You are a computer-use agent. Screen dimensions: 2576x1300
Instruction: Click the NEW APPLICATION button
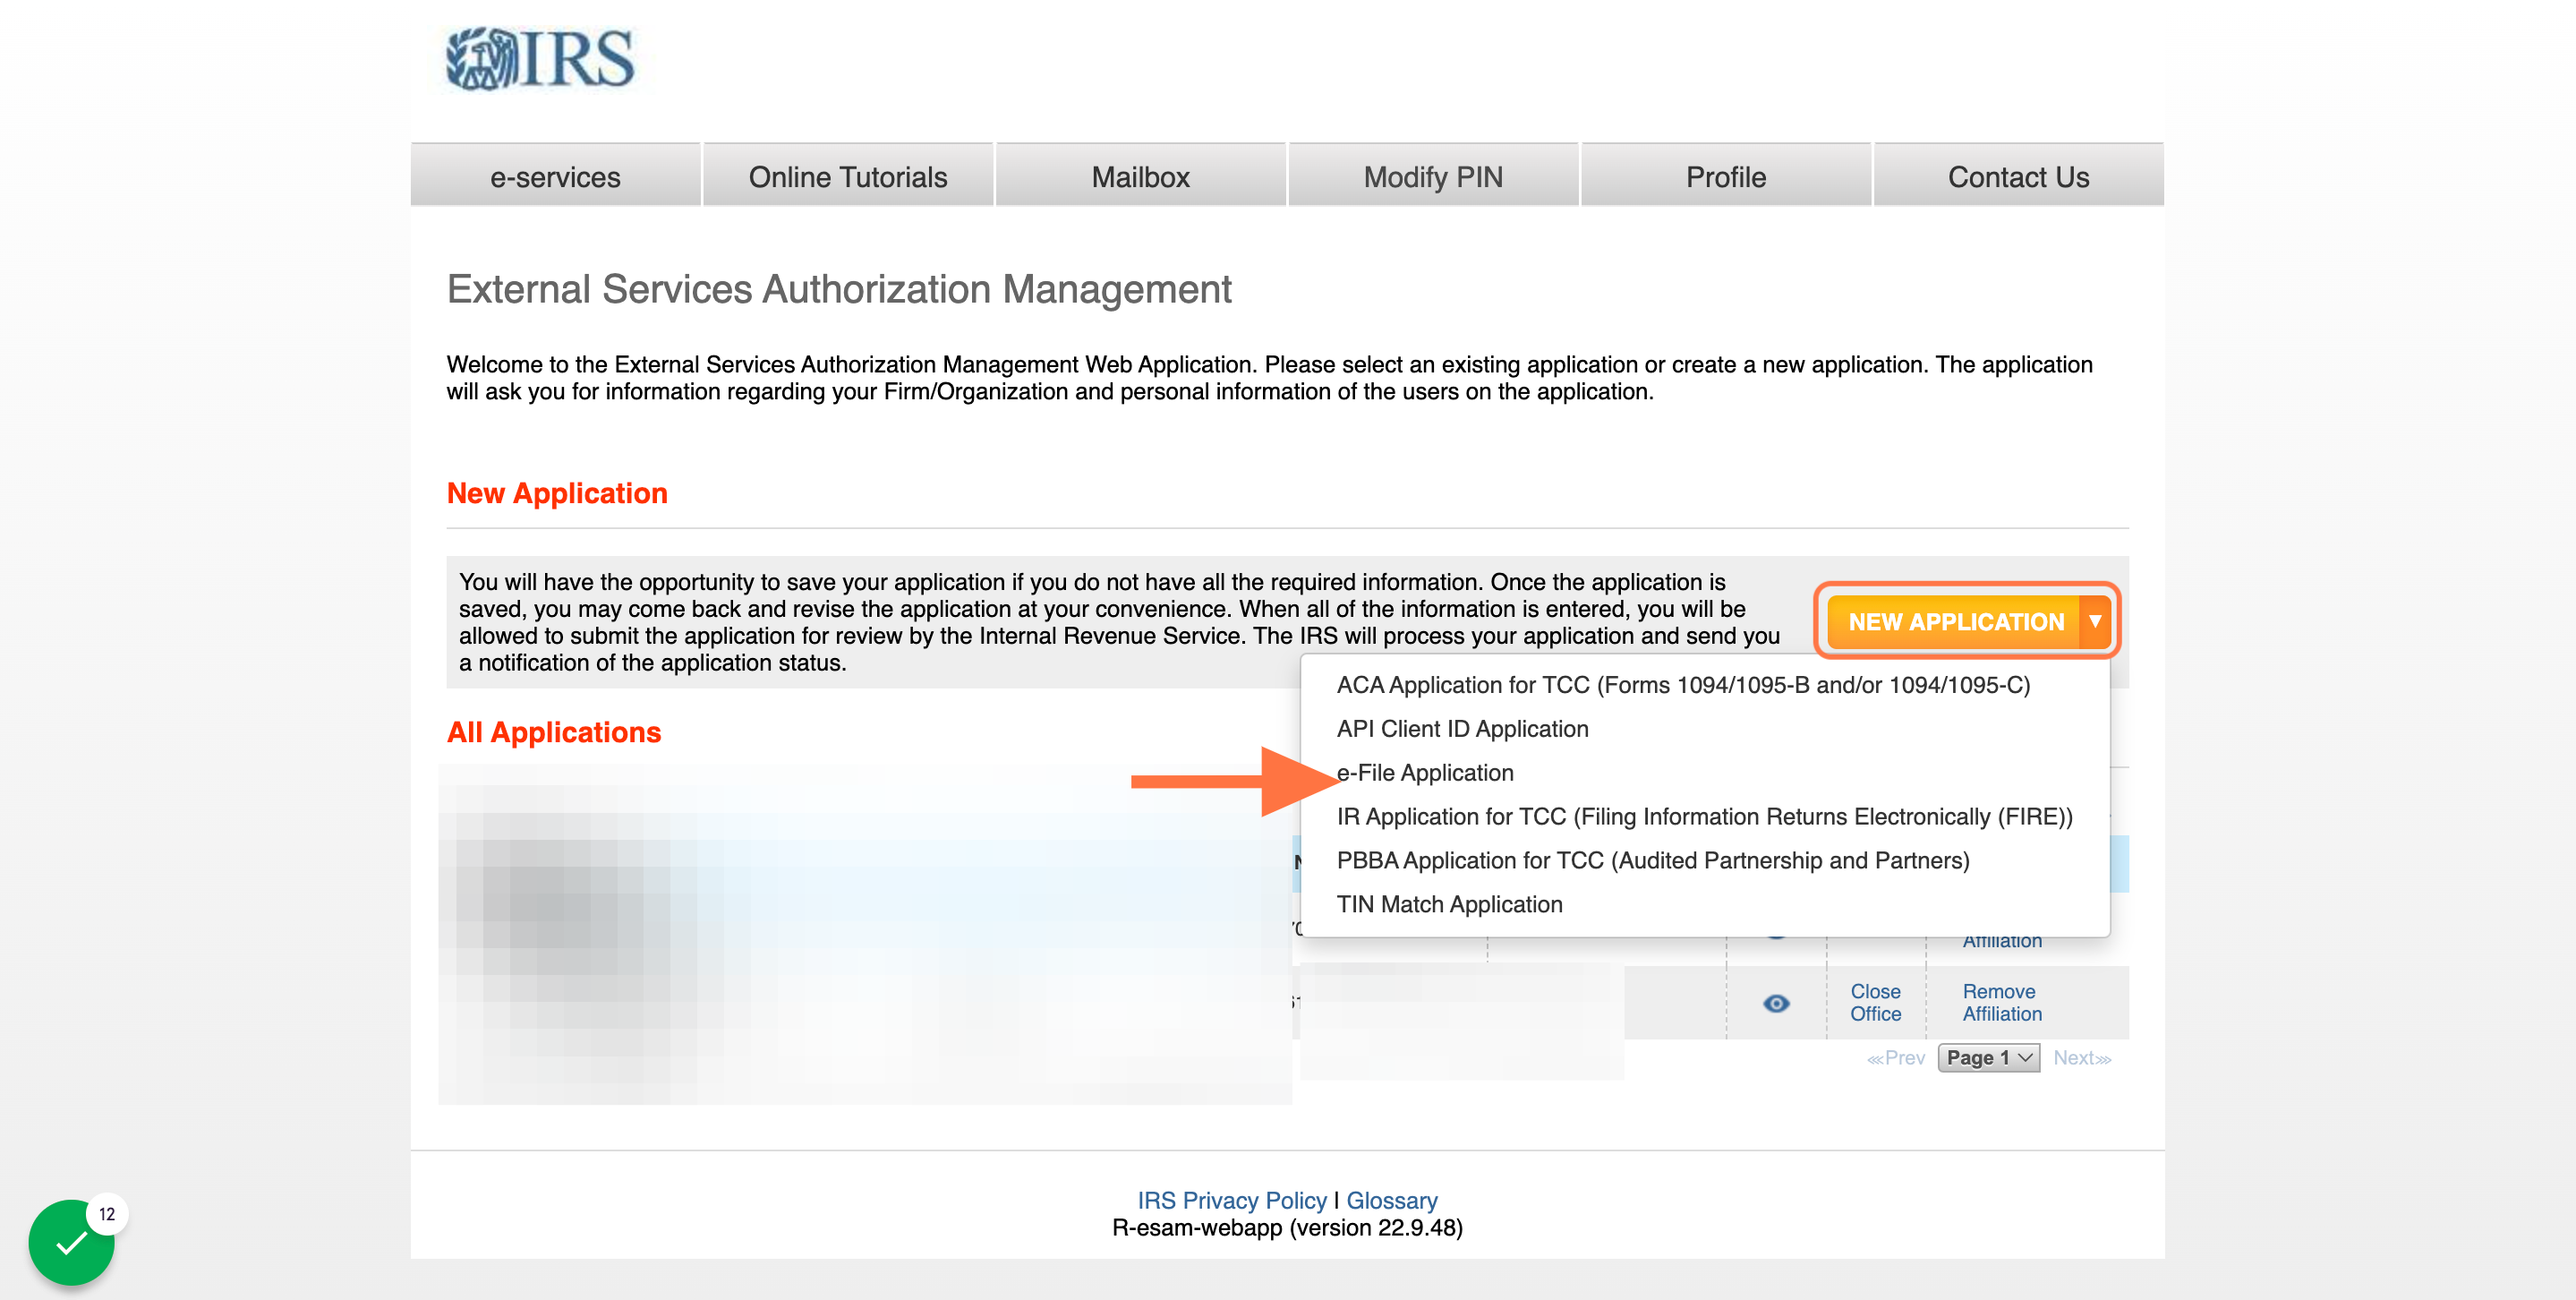(x=1955, y=621)
